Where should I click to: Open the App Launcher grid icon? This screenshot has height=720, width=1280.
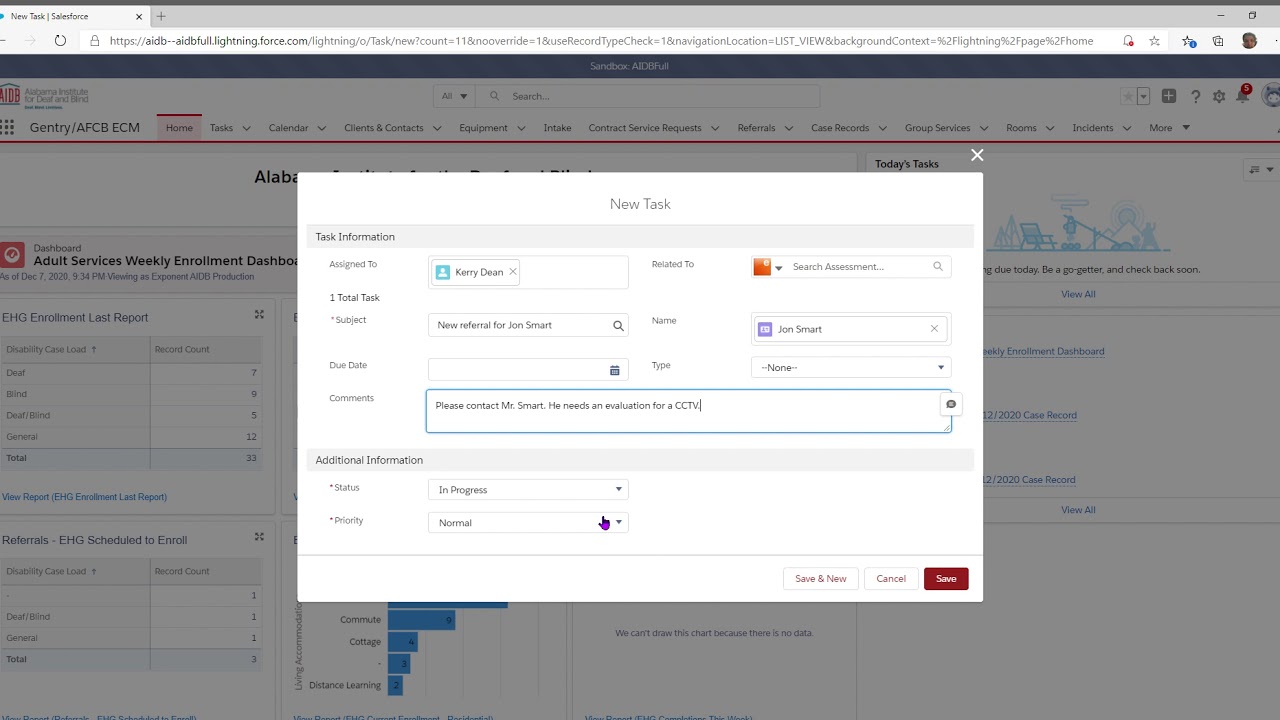click(8, 128)
